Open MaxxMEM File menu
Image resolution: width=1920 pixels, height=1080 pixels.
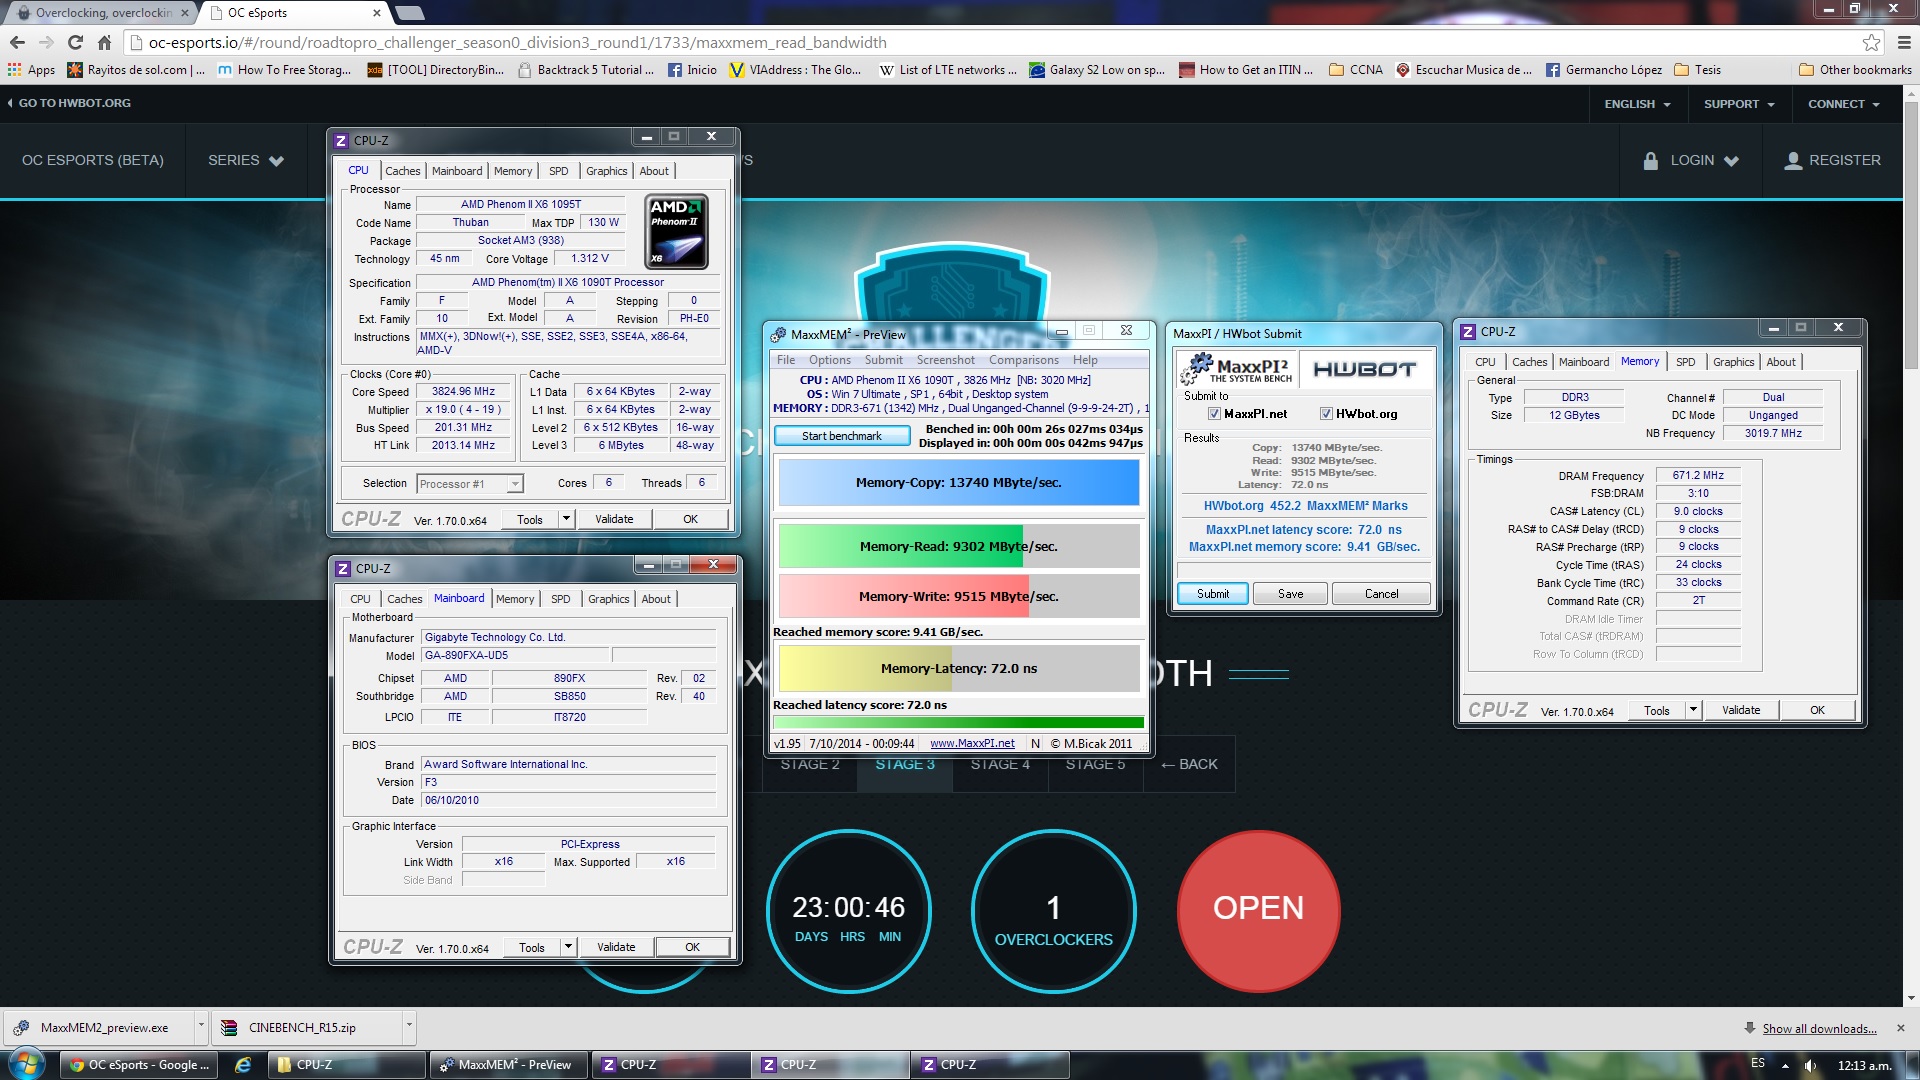pyautogui.click(x=786, y=360)
